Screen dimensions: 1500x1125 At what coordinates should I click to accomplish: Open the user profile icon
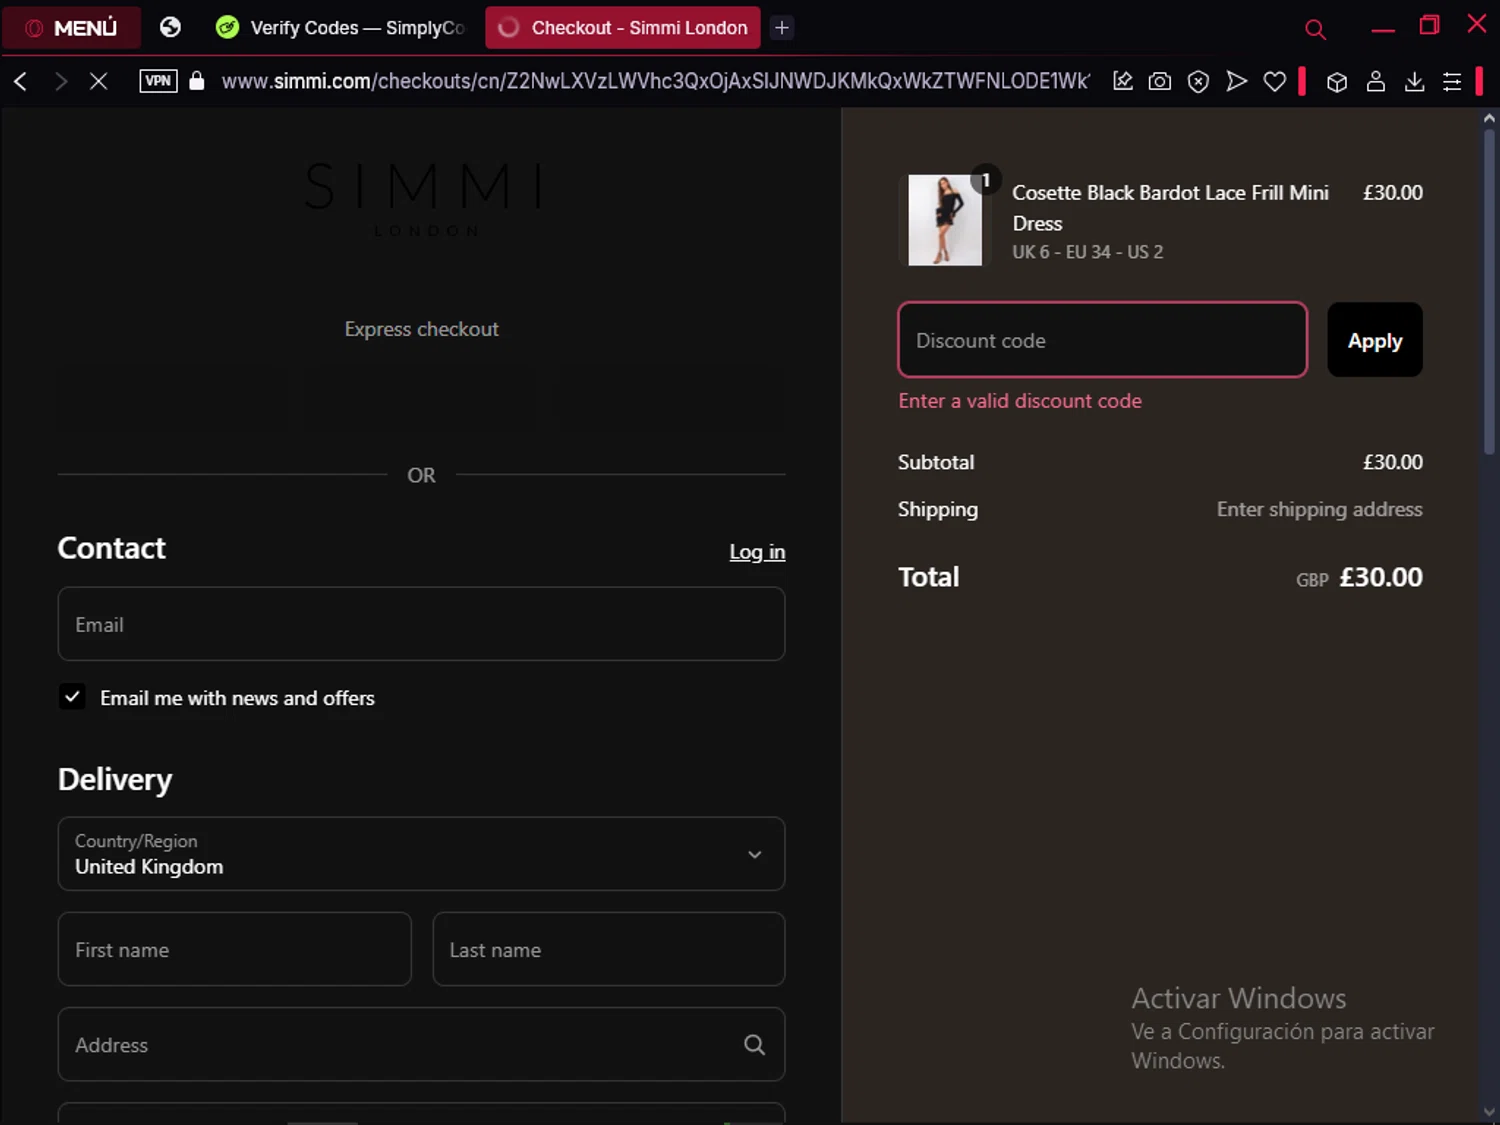tap(1376, 81)
